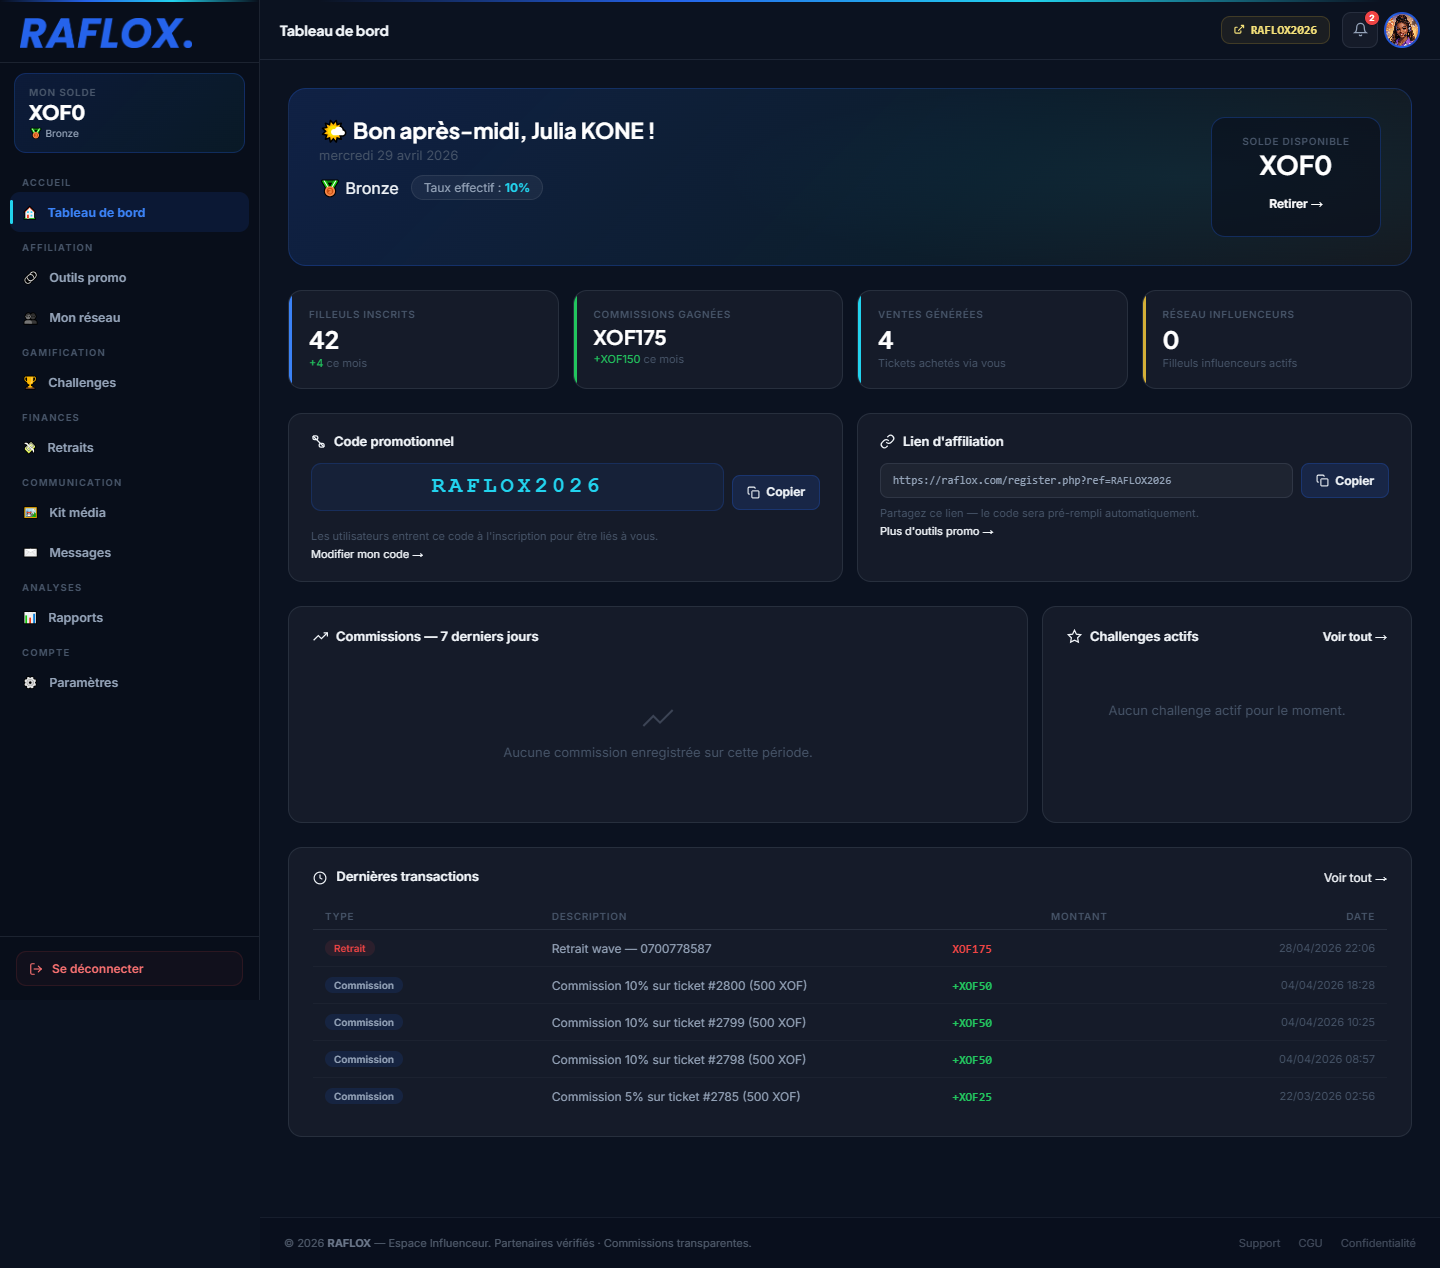
Task: Click the red Retrait type badge
Action: click(x=350, y=949)
